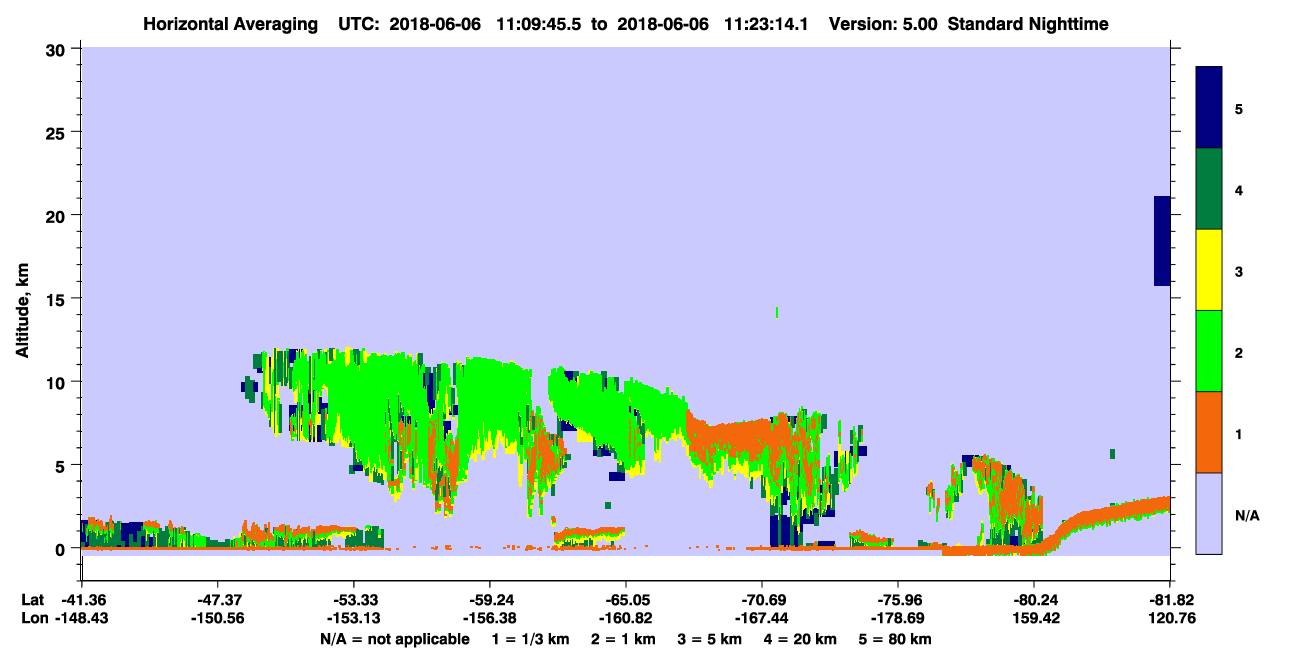Click the dark blue bar at the plot's right edge
This screenshot has width=1300, height=667.
1162,241
